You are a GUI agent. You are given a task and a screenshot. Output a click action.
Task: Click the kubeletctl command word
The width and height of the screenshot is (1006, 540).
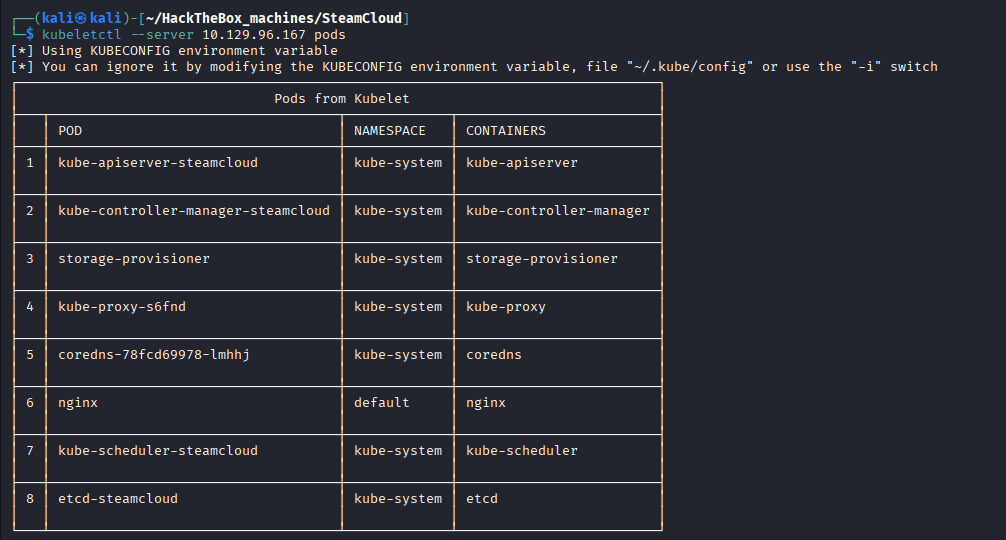pos(81,35)
